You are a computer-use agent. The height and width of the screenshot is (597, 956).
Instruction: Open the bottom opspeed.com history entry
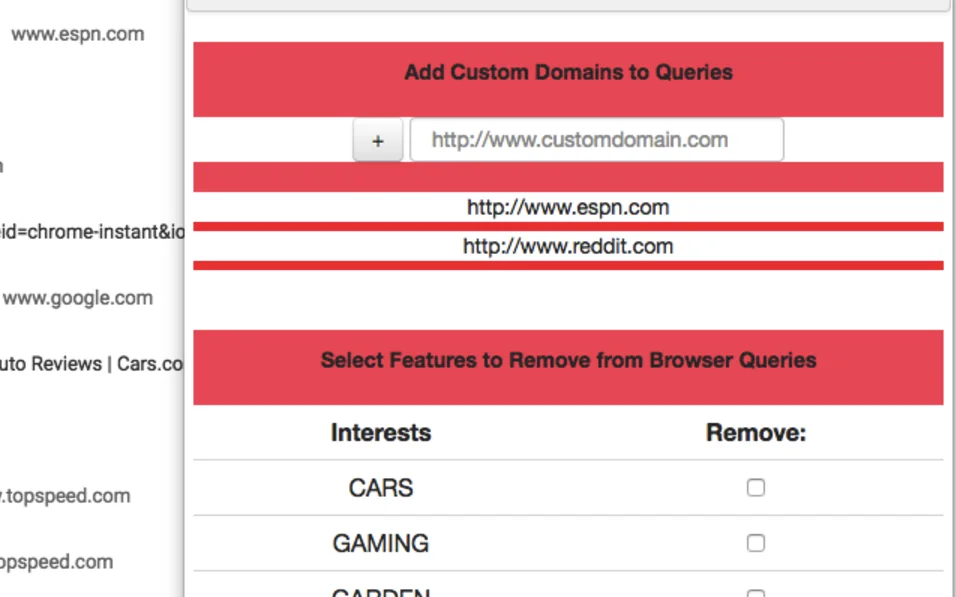coord(56,562)
